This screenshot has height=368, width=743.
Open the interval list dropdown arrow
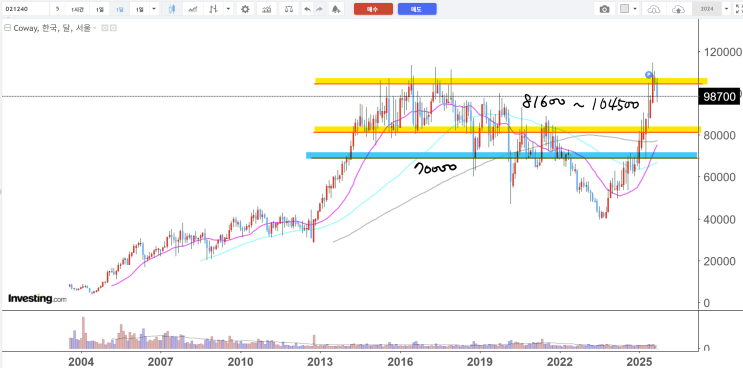coord(154,9)
